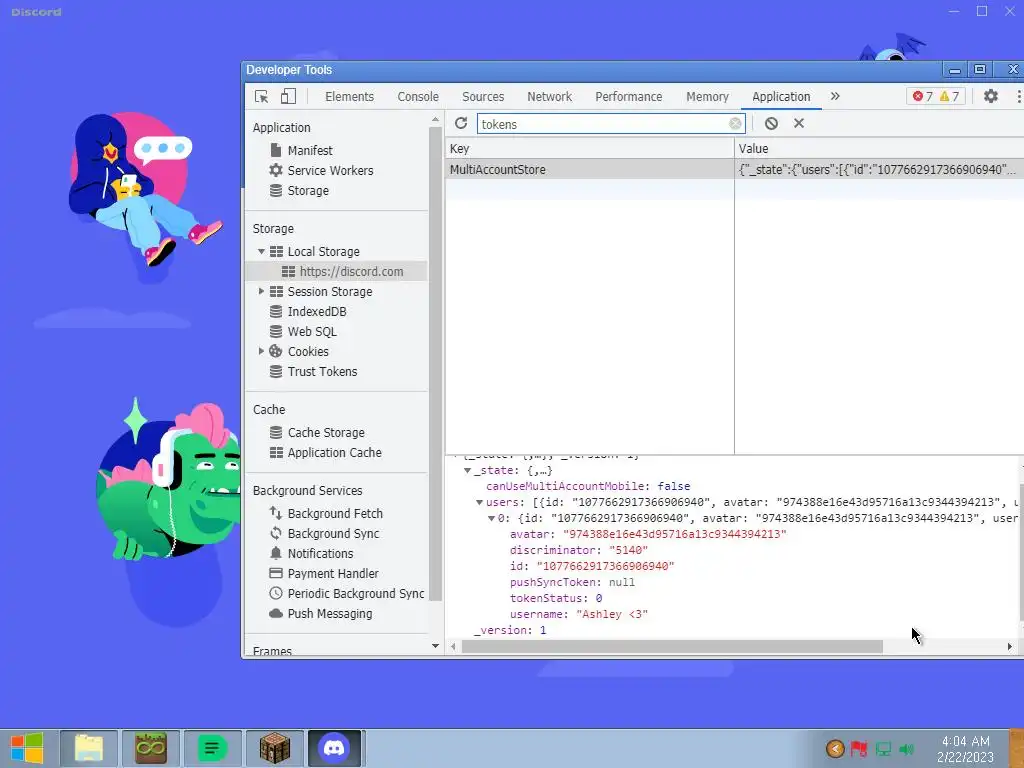1024x768 pixels.
Task: Open the DevTools more options kebab menu
Action: click(1018, 97)
